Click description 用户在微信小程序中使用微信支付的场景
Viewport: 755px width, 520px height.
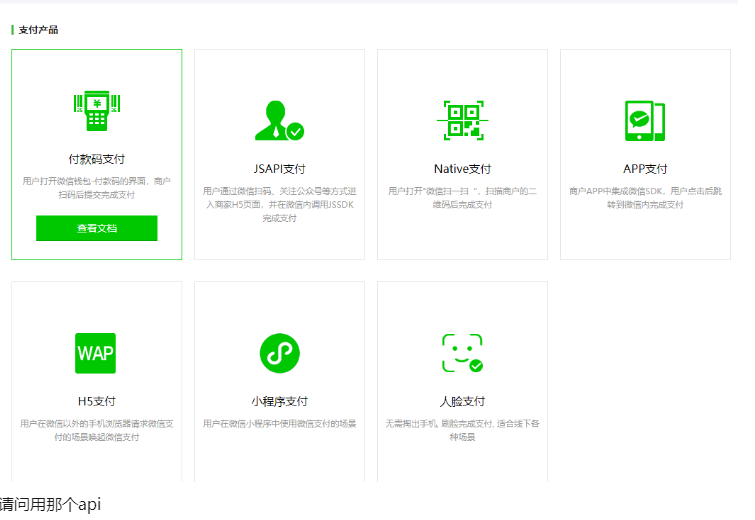(x=279, y=424)
